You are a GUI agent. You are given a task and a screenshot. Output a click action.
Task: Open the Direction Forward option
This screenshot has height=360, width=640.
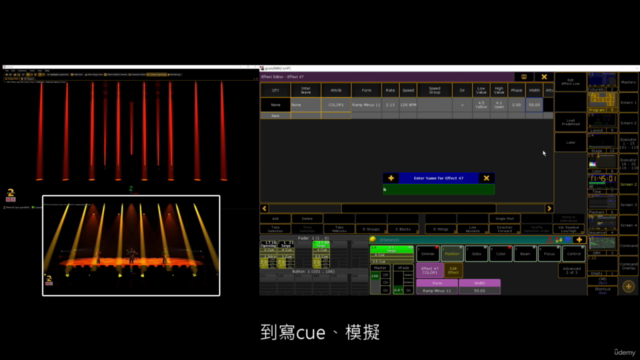504,229
